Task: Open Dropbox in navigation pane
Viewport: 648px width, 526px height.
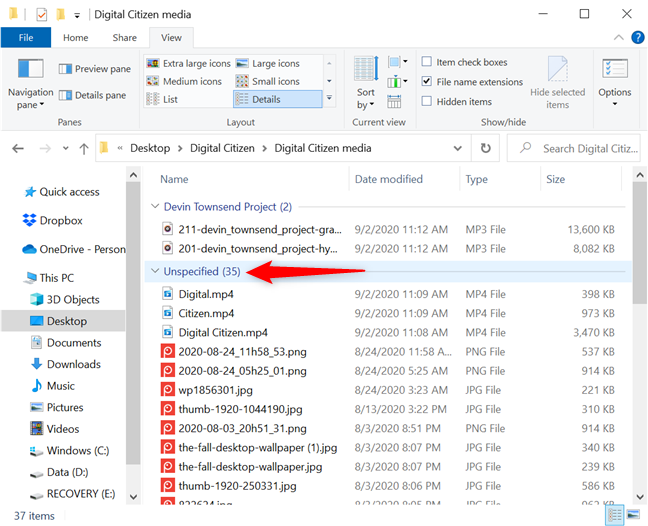Action: (x=52, y=220)
